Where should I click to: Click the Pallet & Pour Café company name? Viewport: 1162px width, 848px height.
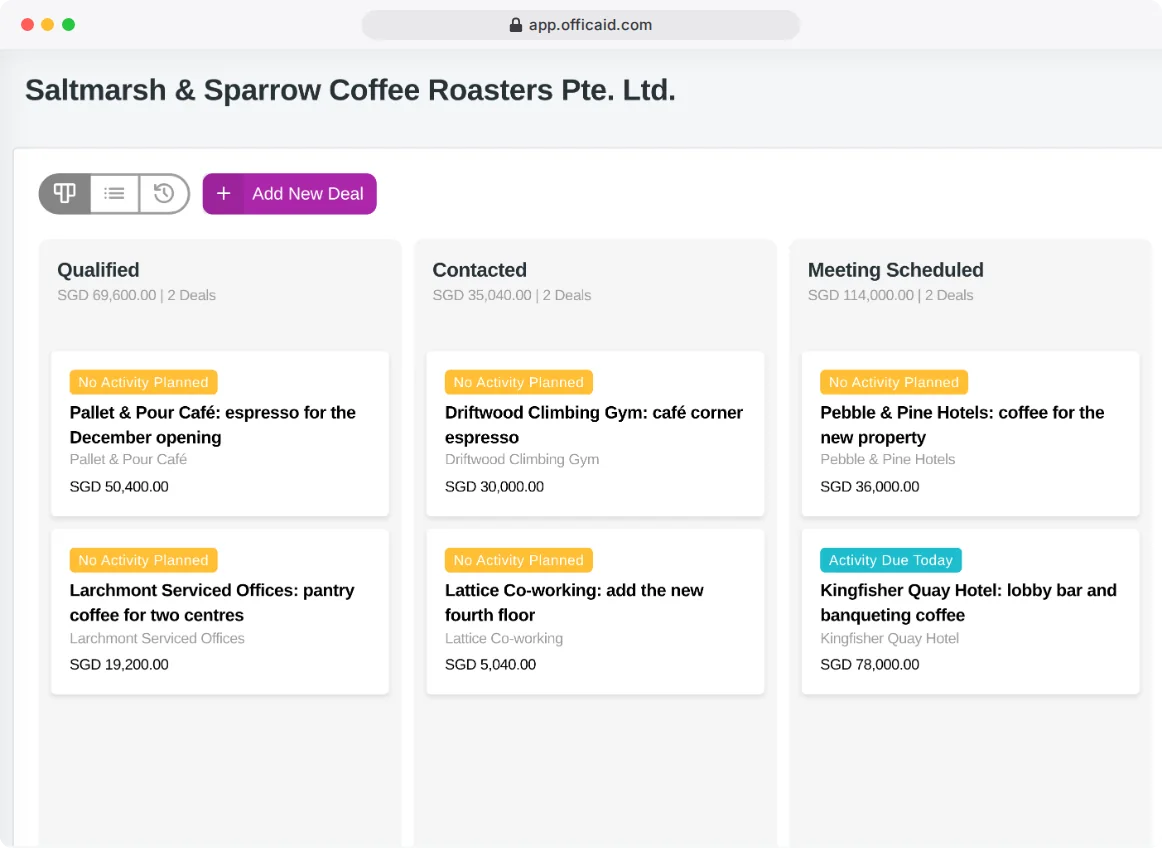128,460
